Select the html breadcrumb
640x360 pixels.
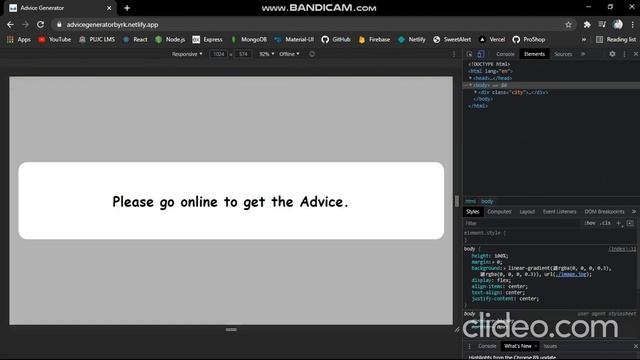[470, 201]
